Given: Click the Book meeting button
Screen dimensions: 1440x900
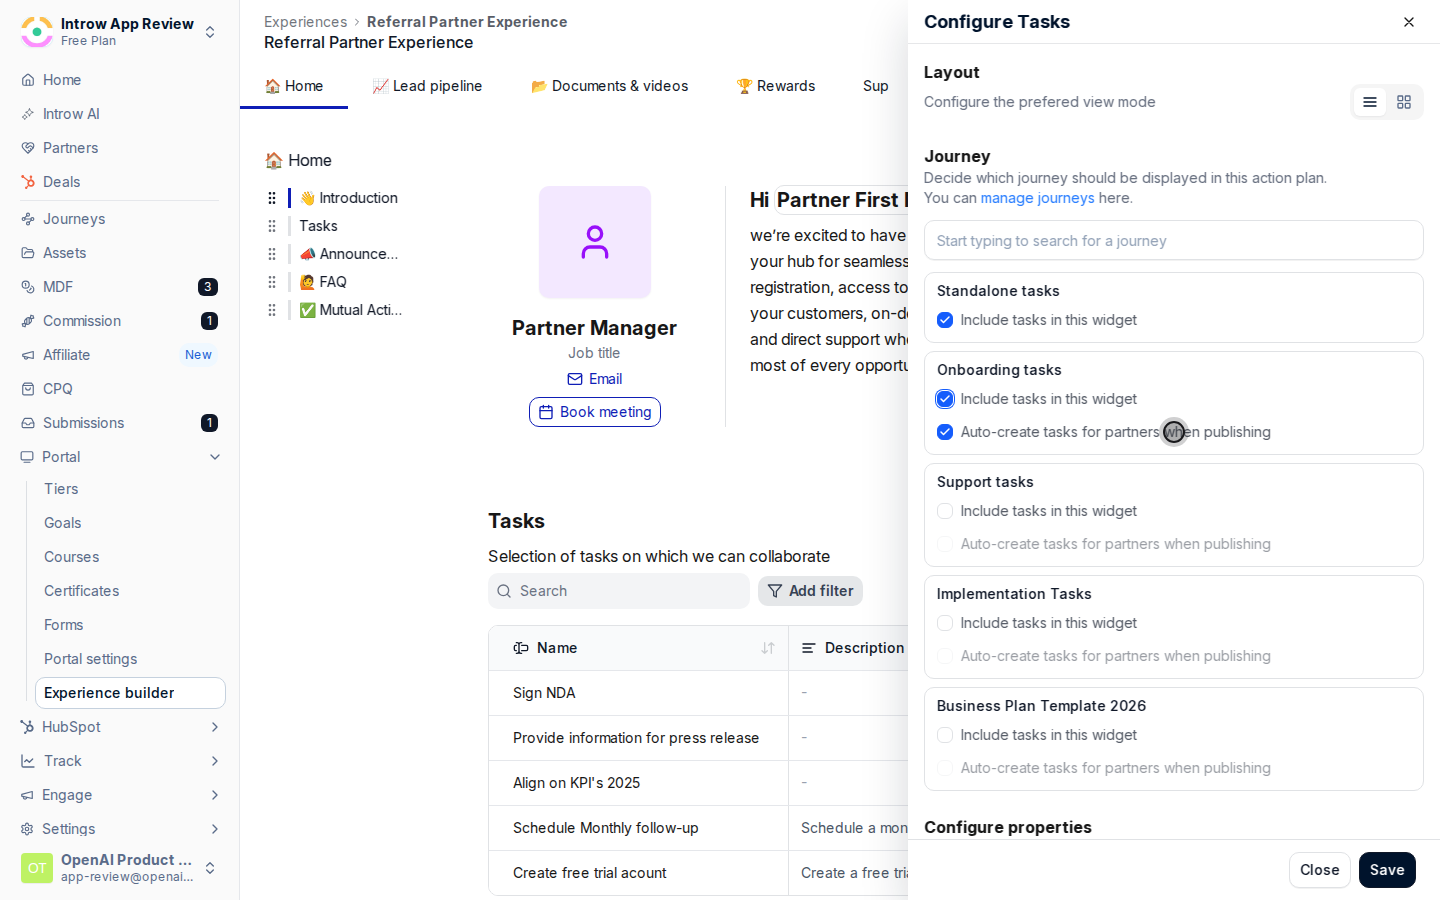Looking at the screenshot, I should pos(595,412).
